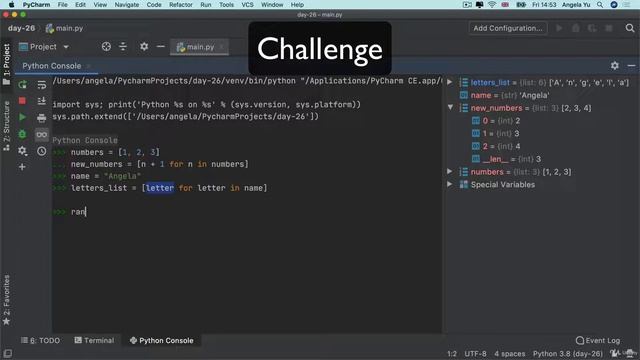Print console output icon
The height and width of the screenshot is (360, 640).
pyautogui.click(x=42, y=118)
